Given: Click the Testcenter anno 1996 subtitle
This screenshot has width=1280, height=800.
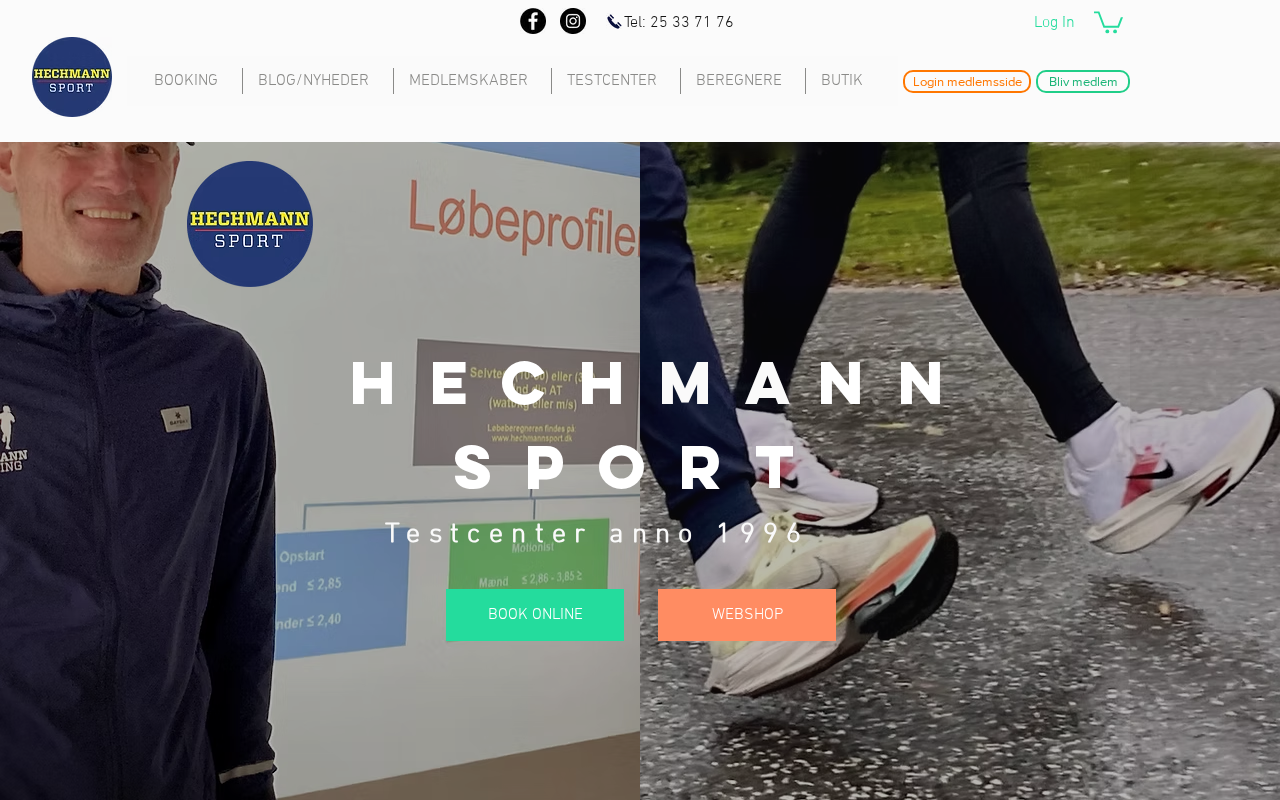Looking at the screenshot, I should coord(595,534).
